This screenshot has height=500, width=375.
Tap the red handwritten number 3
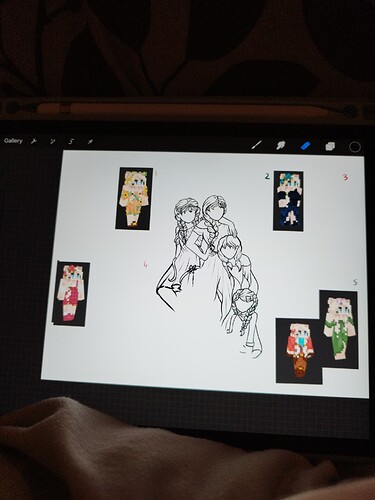tap(345, 177)
